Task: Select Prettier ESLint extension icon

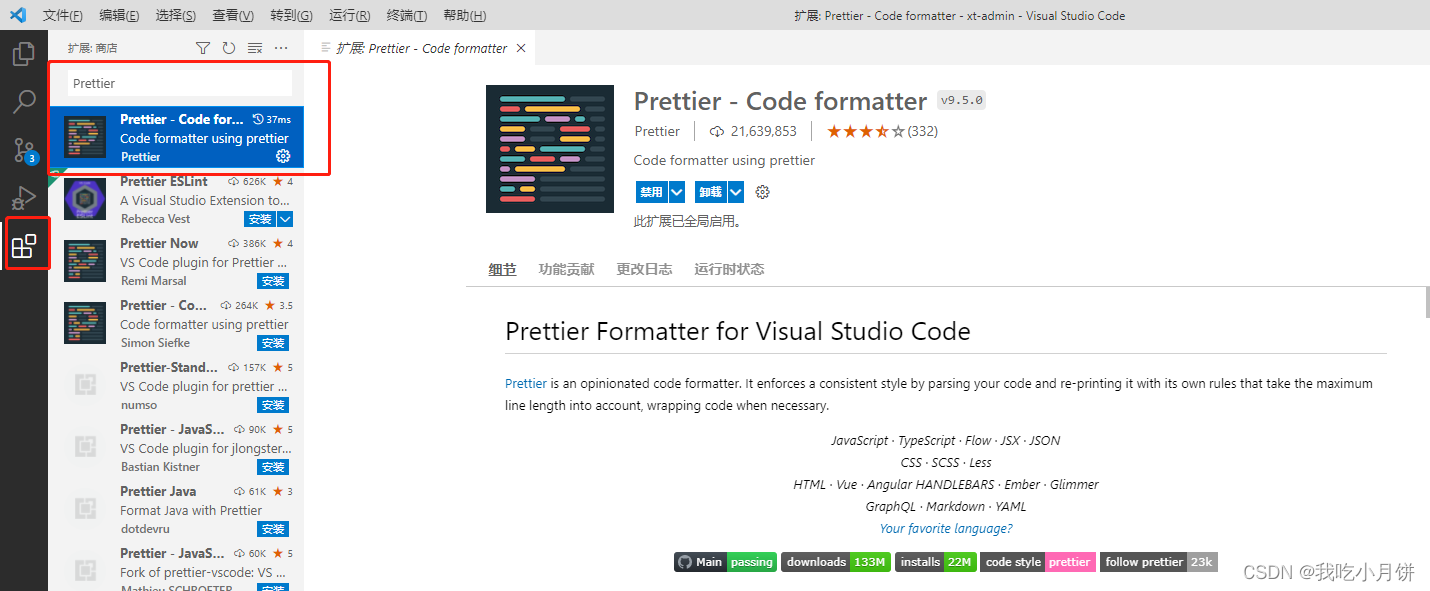Action: pos(85,199)
